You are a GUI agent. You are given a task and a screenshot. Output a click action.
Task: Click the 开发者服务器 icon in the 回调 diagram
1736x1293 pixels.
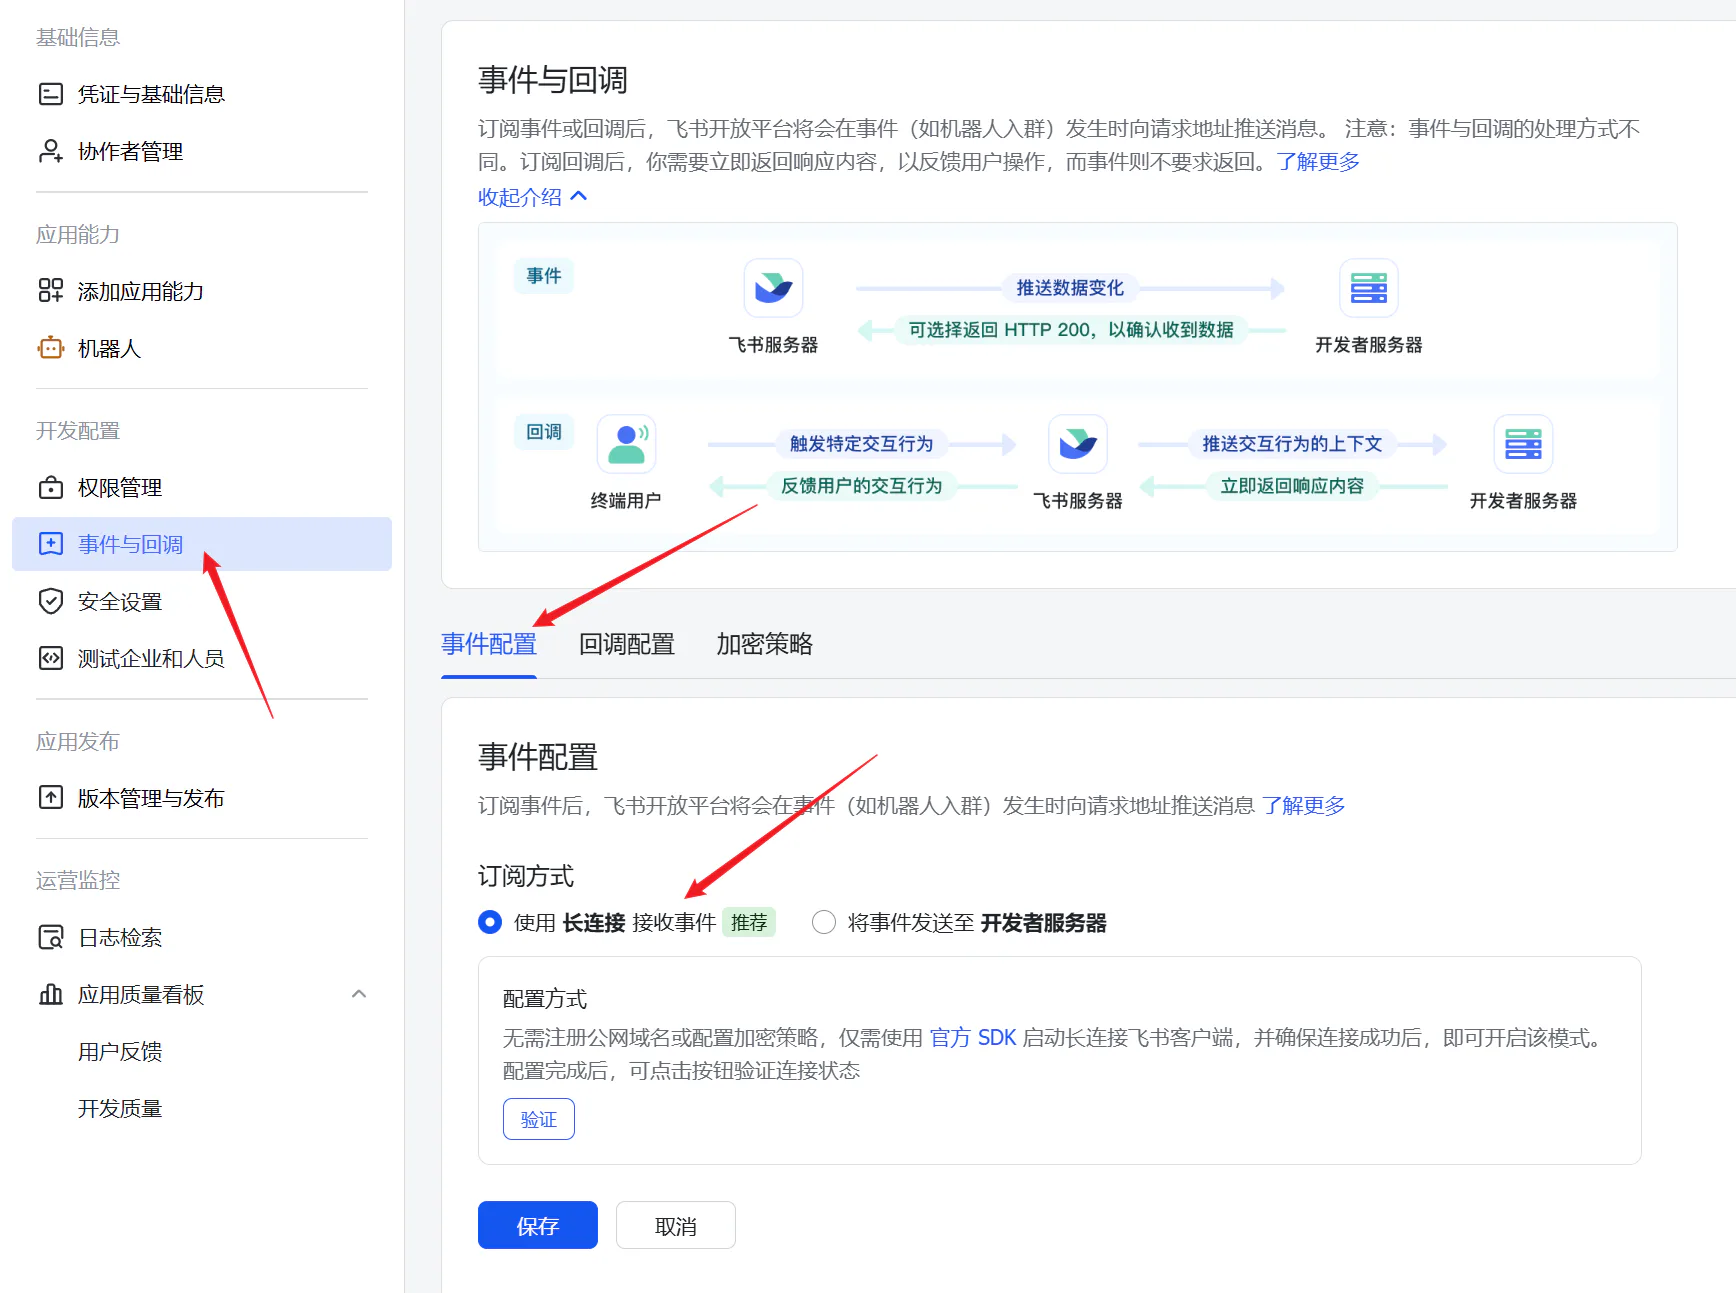coord(1523,444)
